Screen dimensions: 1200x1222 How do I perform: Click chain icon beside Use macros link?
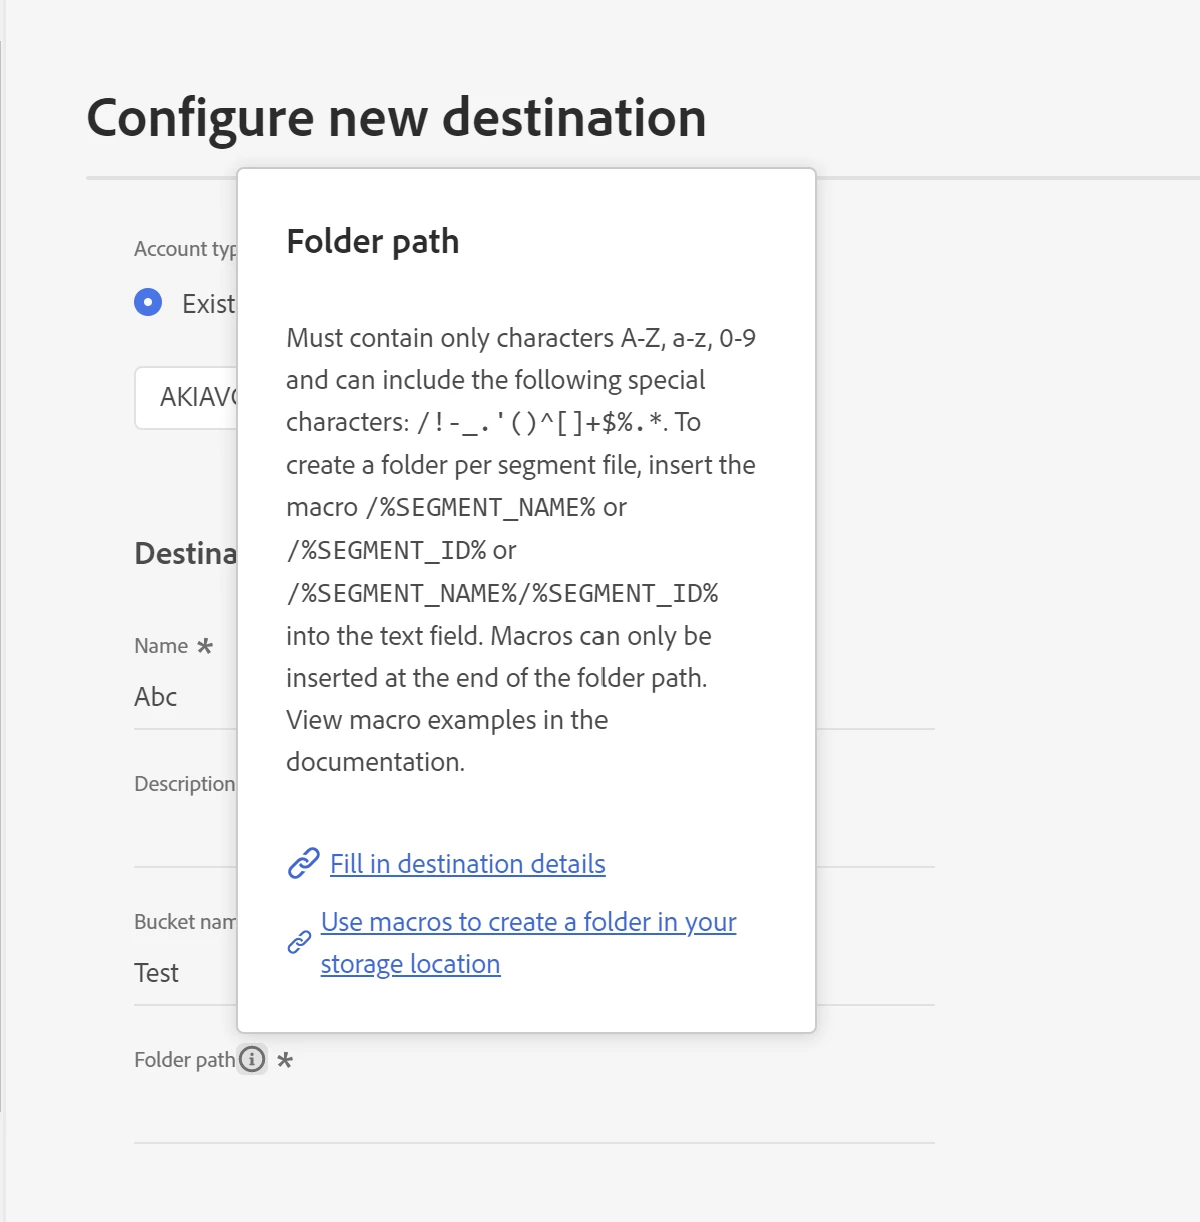[x=299, y=942]
